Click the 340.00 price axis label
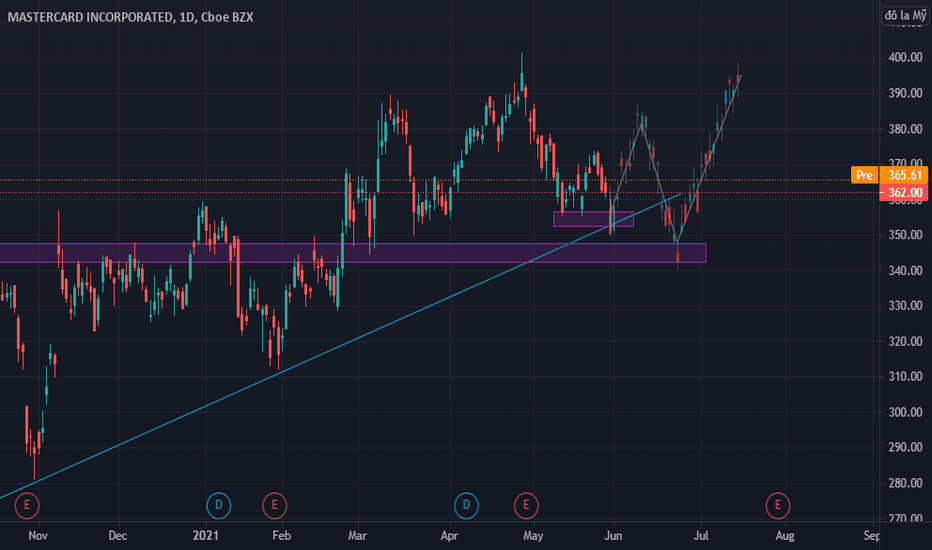 coord(905,271)
